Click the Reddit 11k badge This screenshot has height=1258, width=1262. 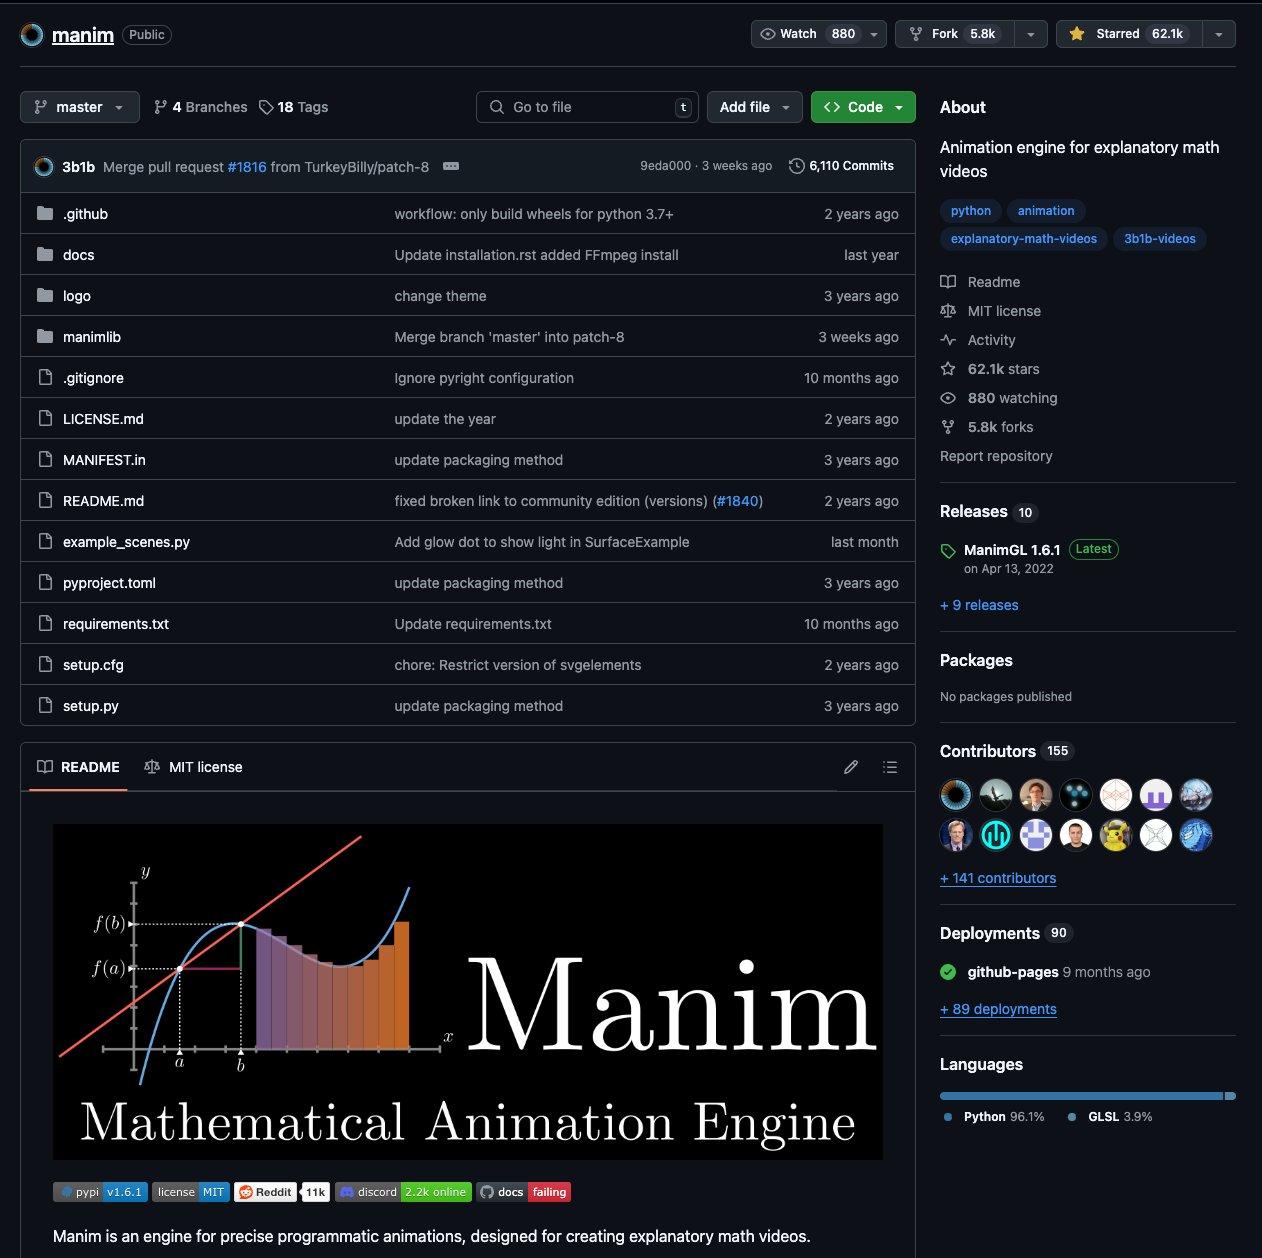pyautogui.click(x=282, y=1192)
